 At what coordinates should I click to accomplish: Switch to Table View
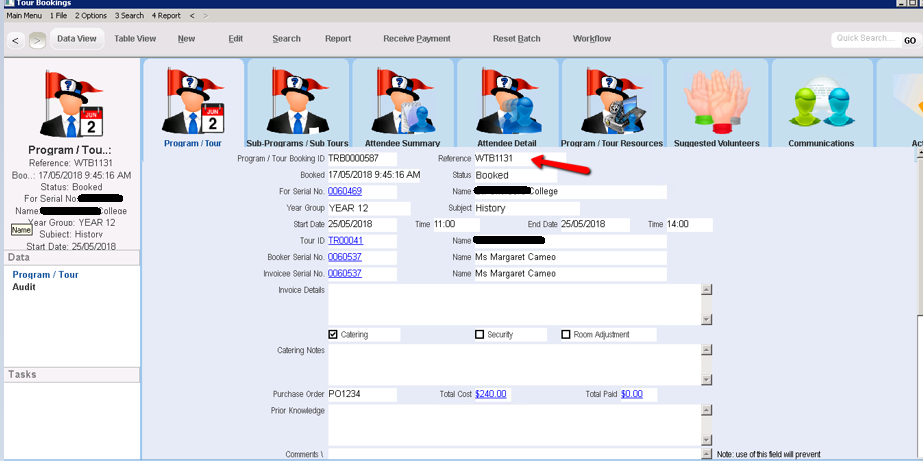pyautogui.click(x=135, y=39)
